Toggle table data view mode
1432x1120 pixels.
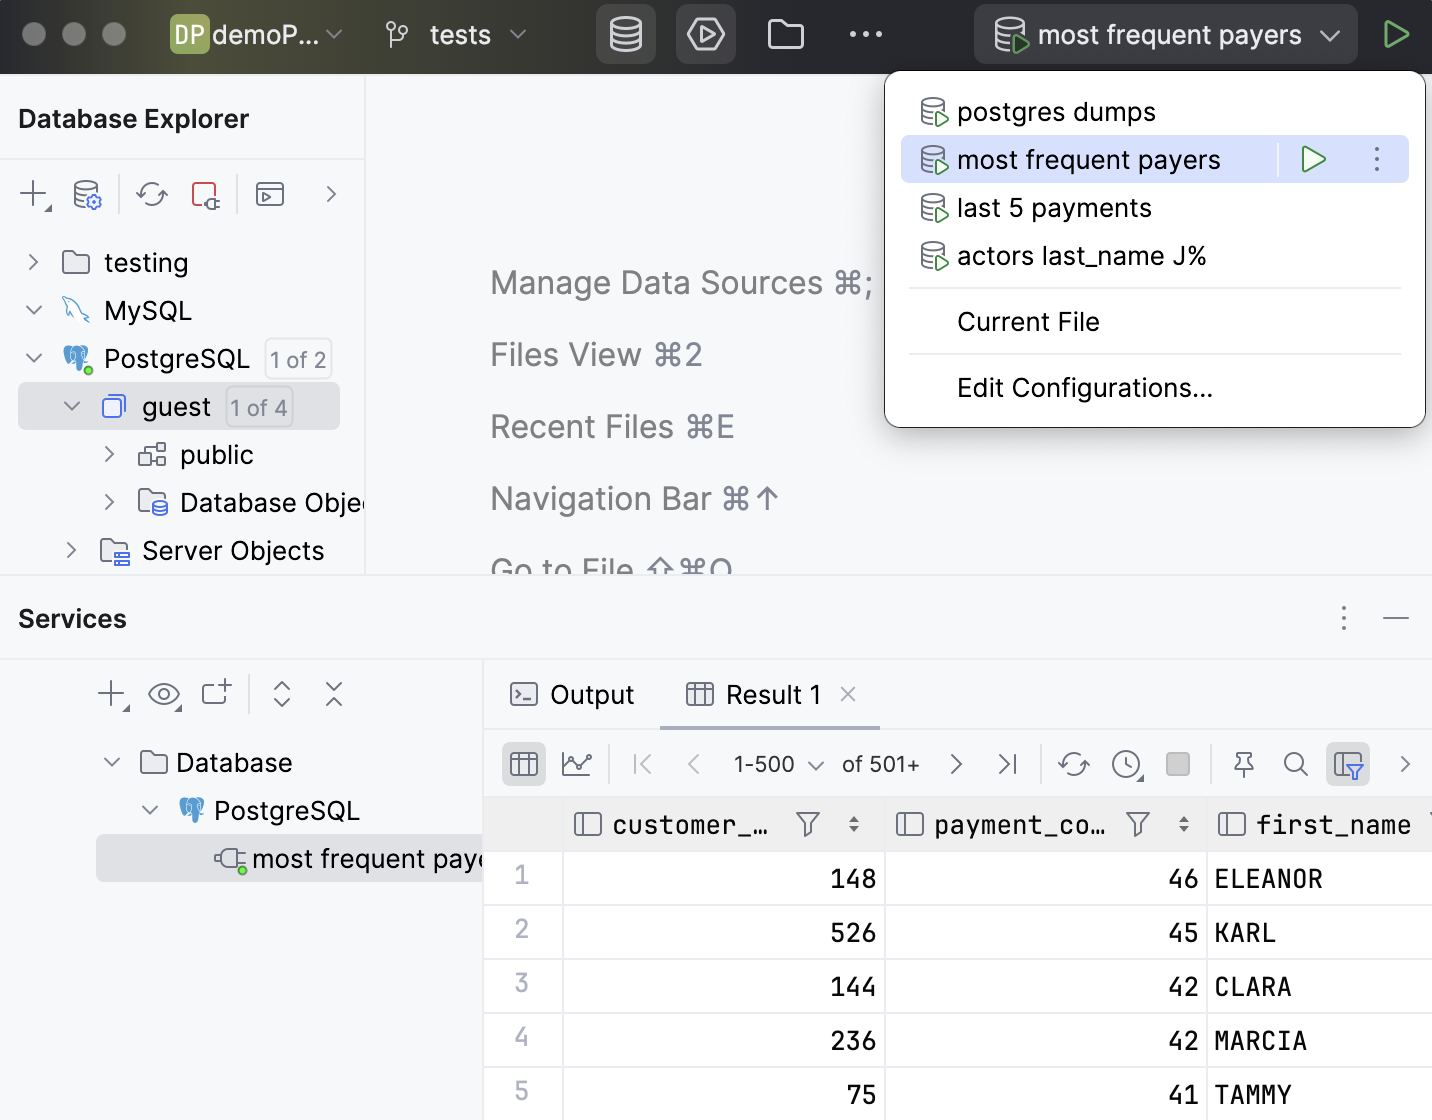(x=523, y=764)
